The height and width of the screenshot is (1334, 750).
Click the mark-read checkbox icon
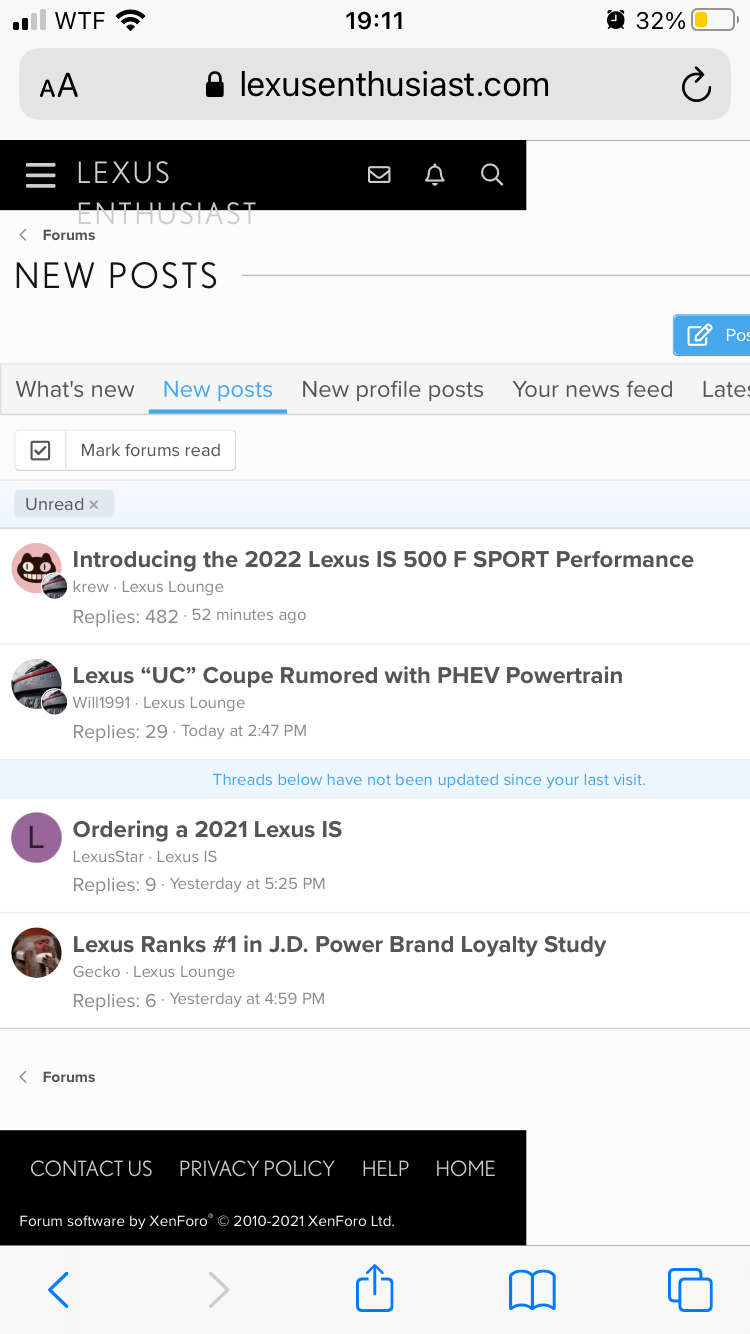[40, 450]
